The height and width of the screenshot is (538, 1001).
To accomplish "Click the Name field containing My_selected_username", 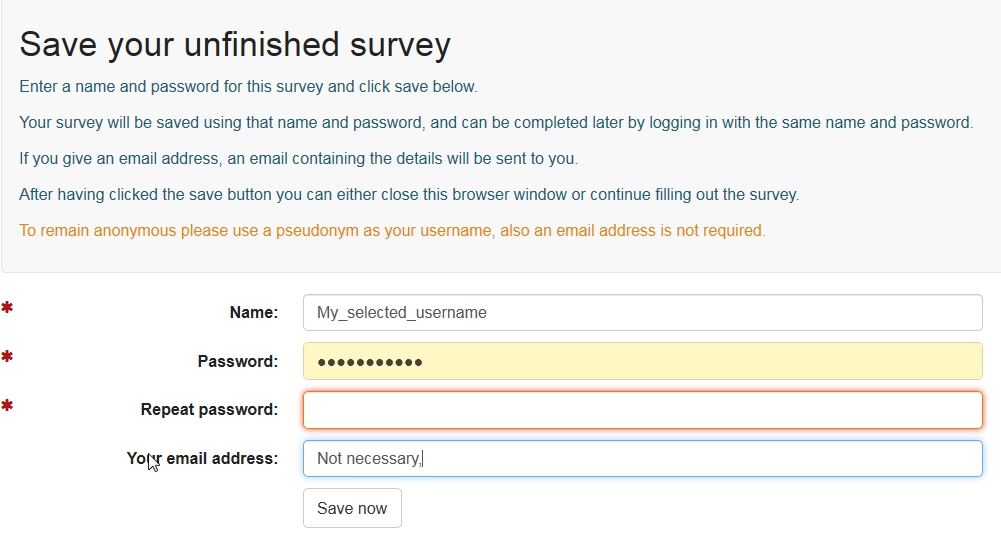I will pos(642,312).
